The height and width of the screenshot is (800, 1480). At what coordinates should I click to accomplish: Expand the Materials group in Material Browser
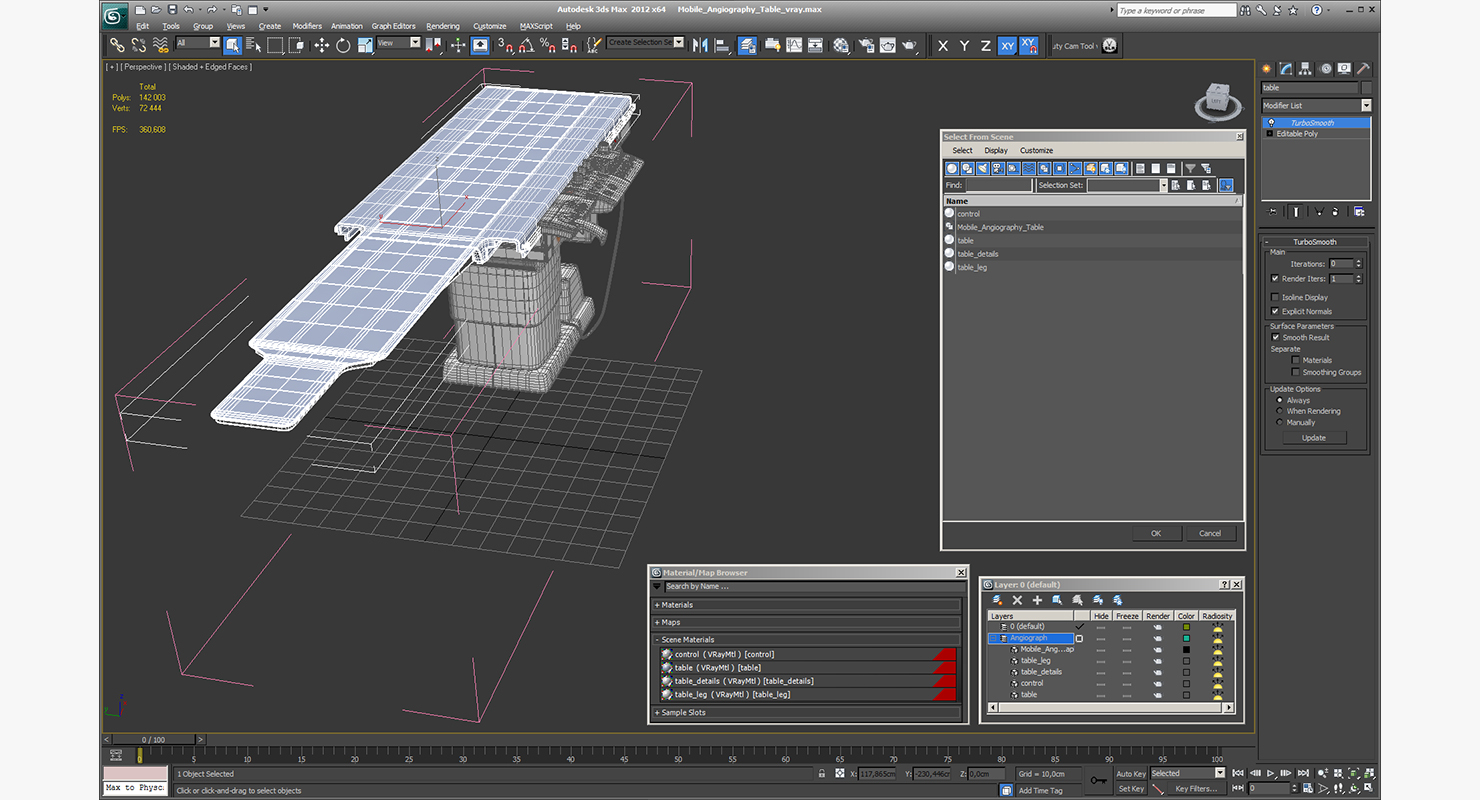click(806, 605)
